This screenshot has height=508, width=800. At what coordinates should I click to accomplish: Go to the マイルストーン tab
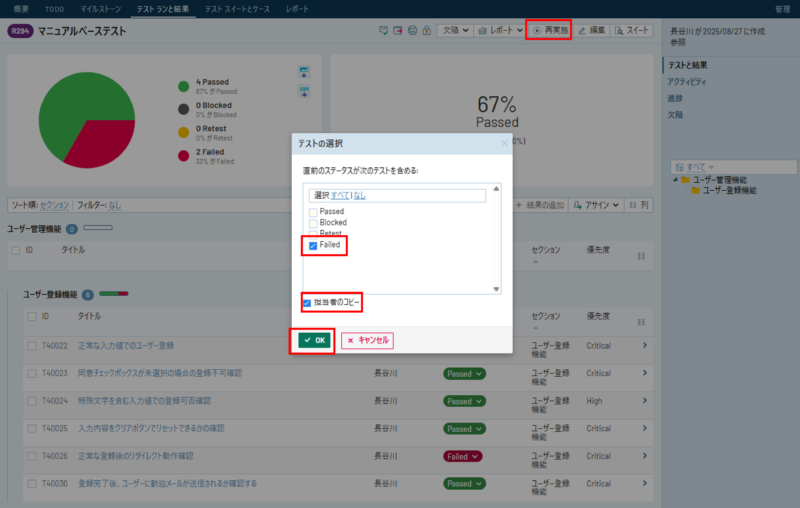coord(101,9)
